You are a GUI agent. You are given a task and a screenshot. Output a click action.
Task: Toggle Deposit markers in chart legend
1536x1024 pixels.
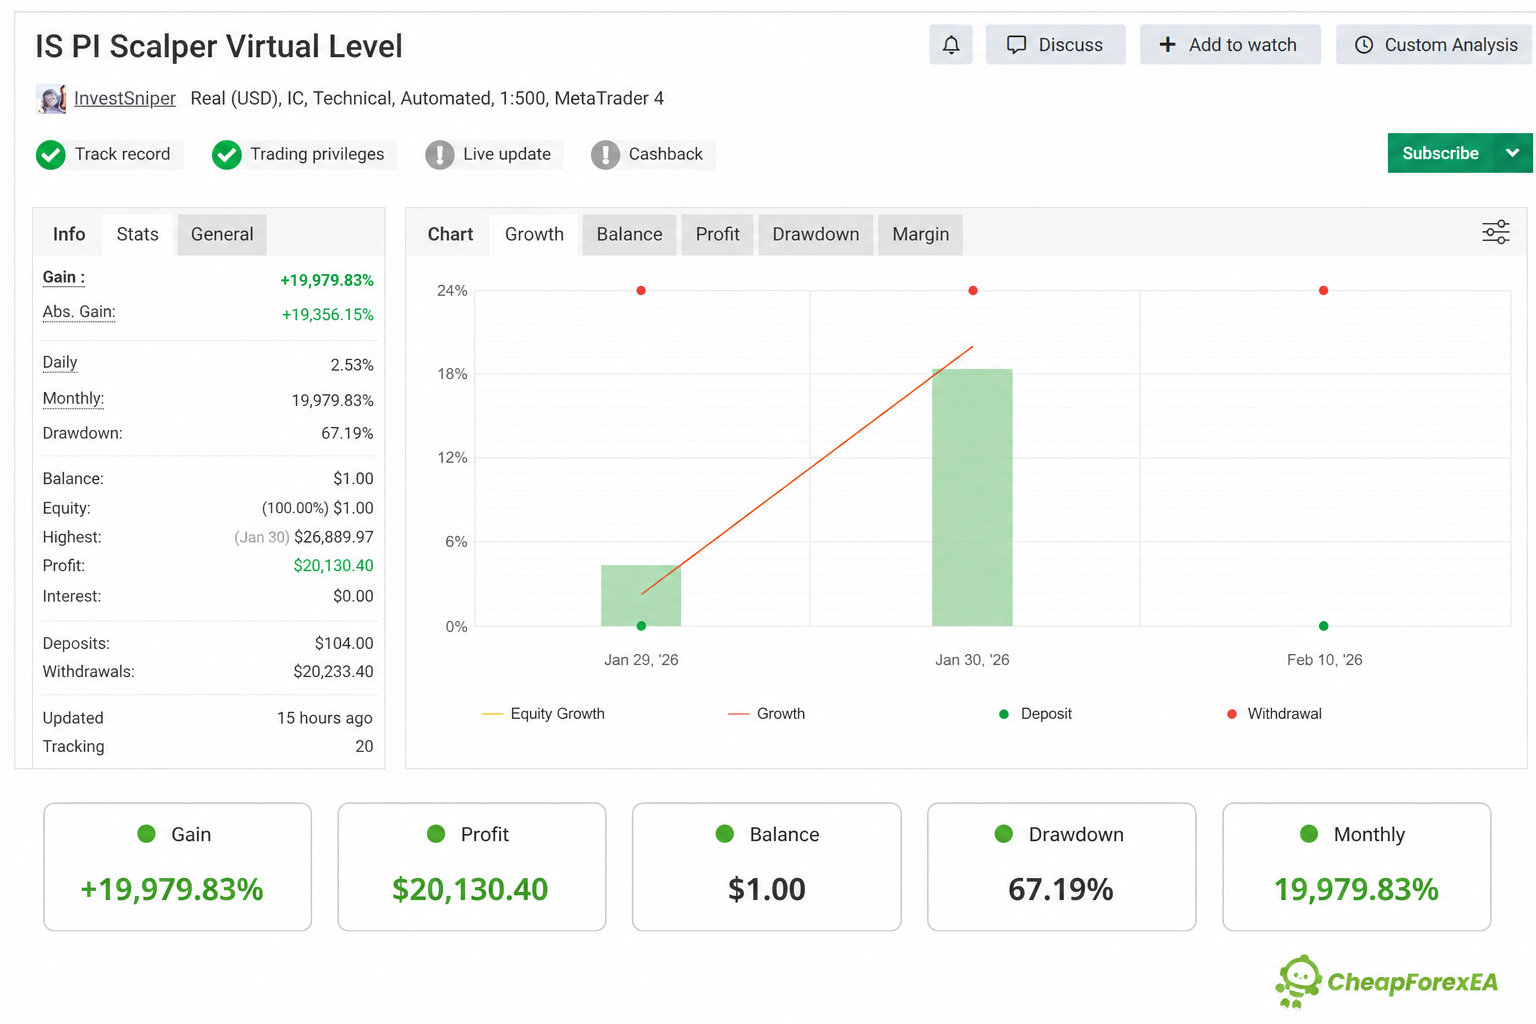(1035, 714)
